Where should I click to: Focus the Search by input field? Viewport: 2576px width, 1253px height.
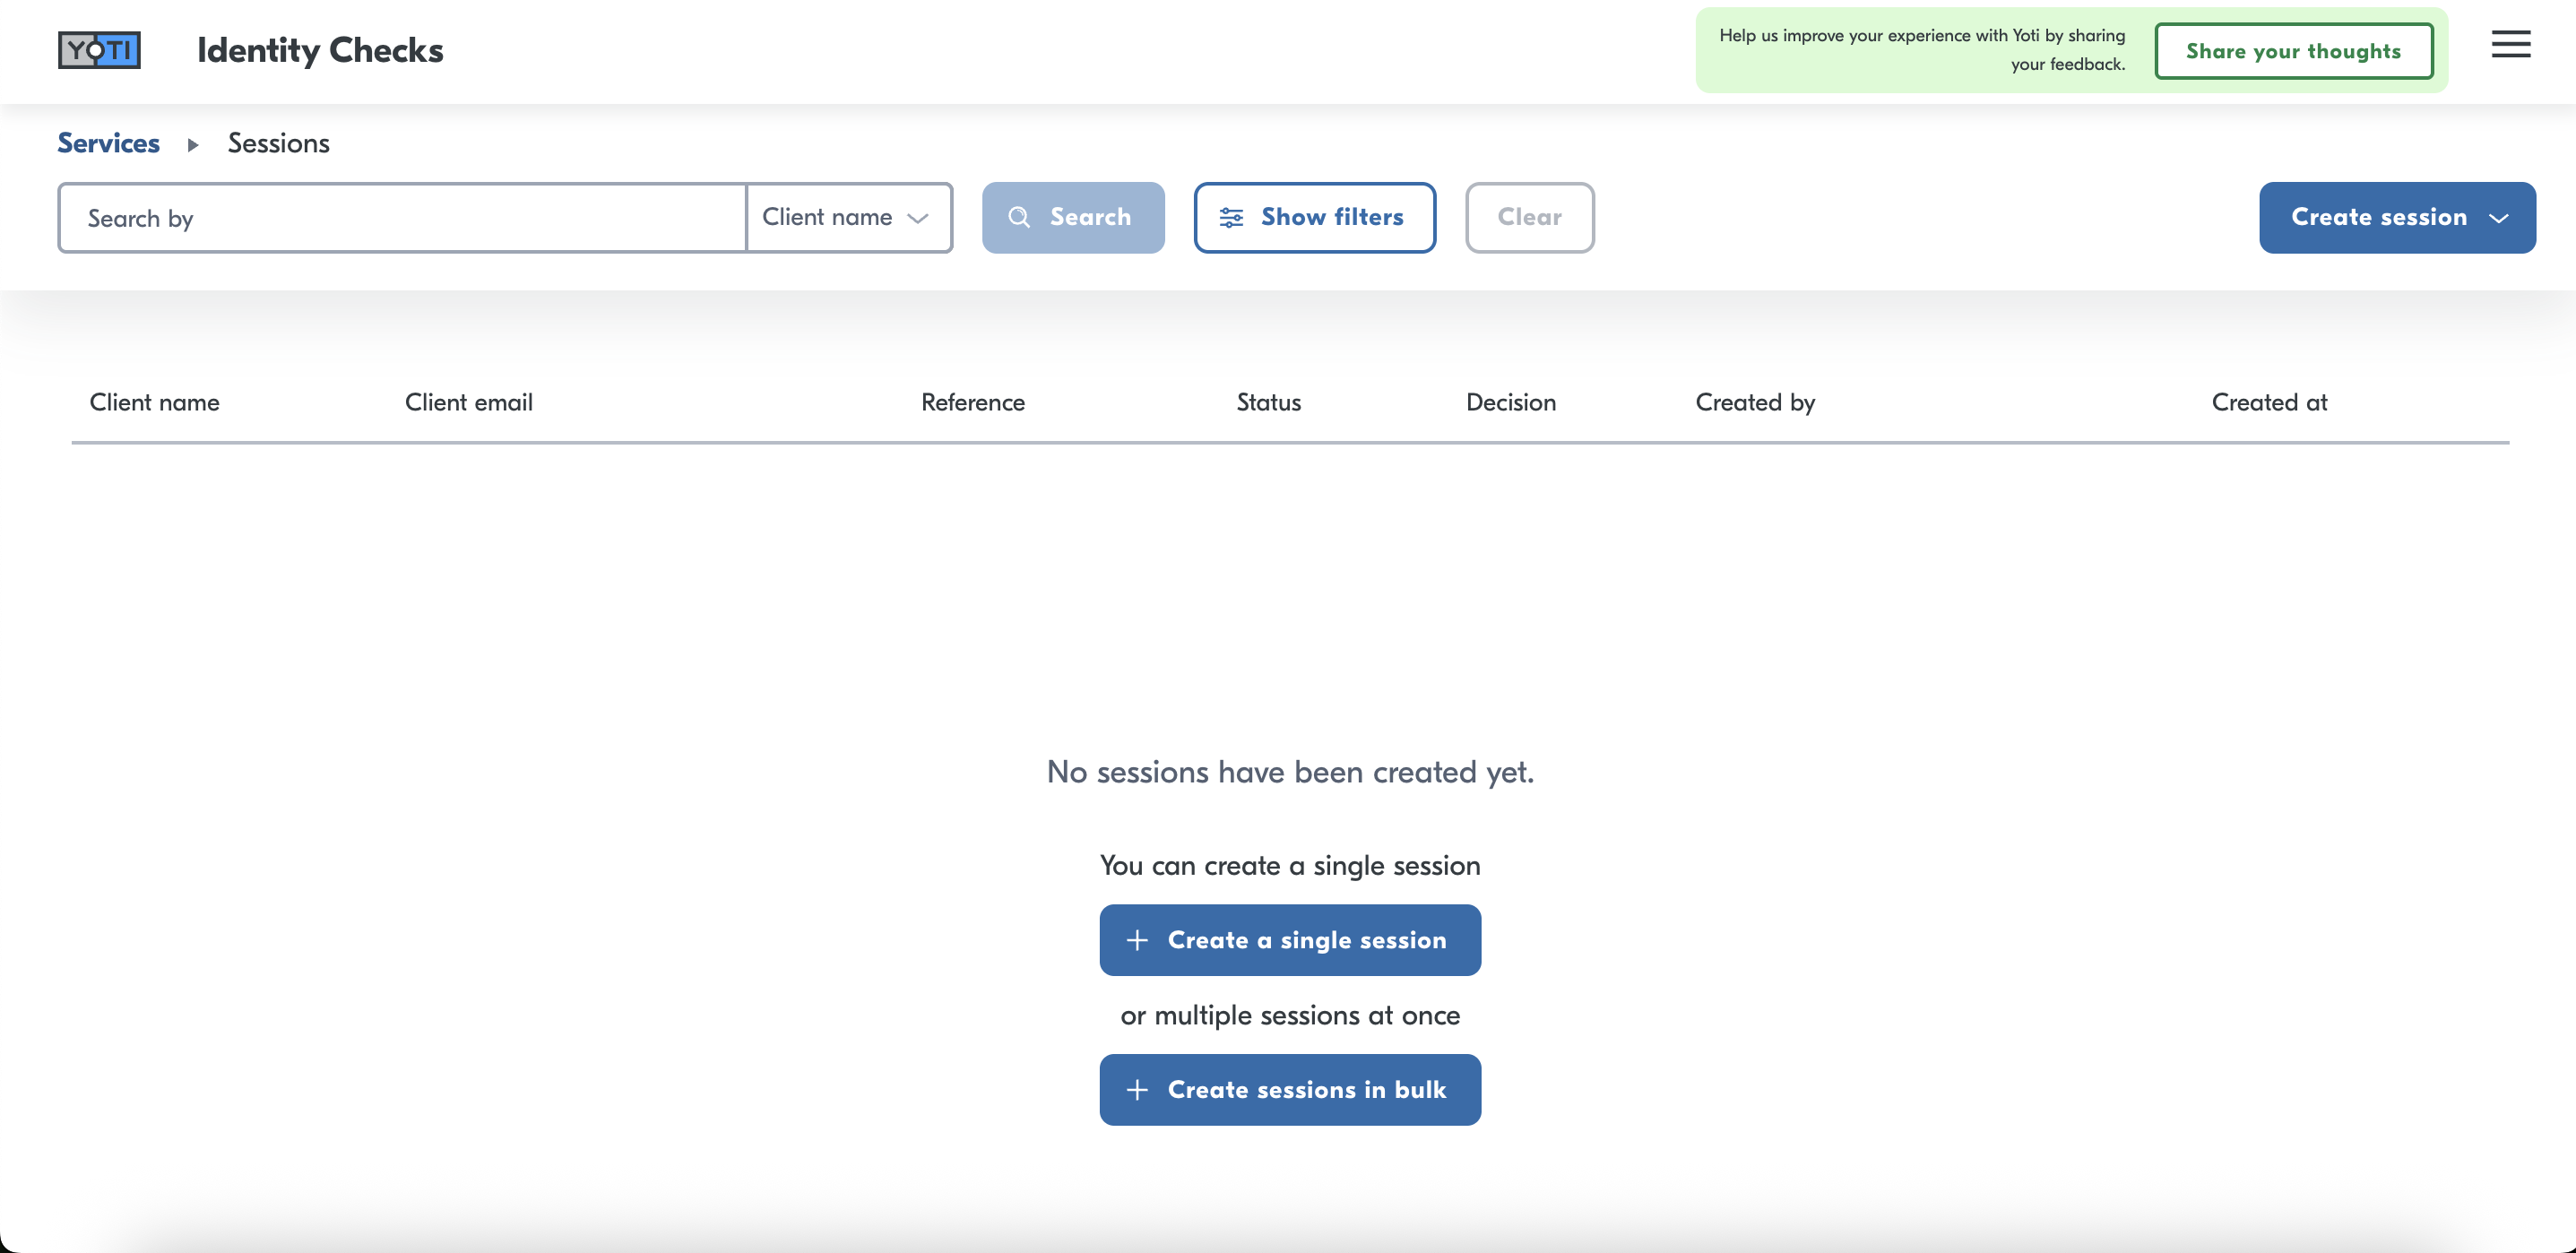coord(400,218)
